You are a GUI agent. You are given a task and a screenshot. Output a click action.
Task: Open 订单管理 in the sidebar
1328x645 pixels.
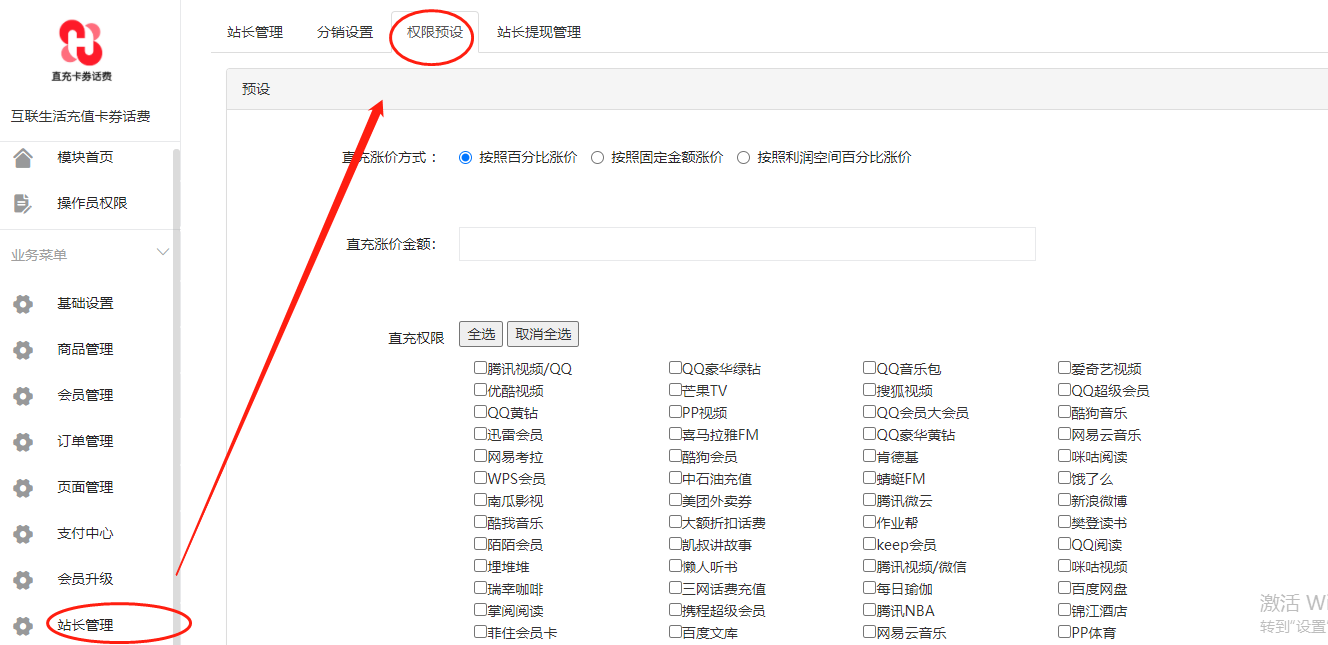click(85, 441)
